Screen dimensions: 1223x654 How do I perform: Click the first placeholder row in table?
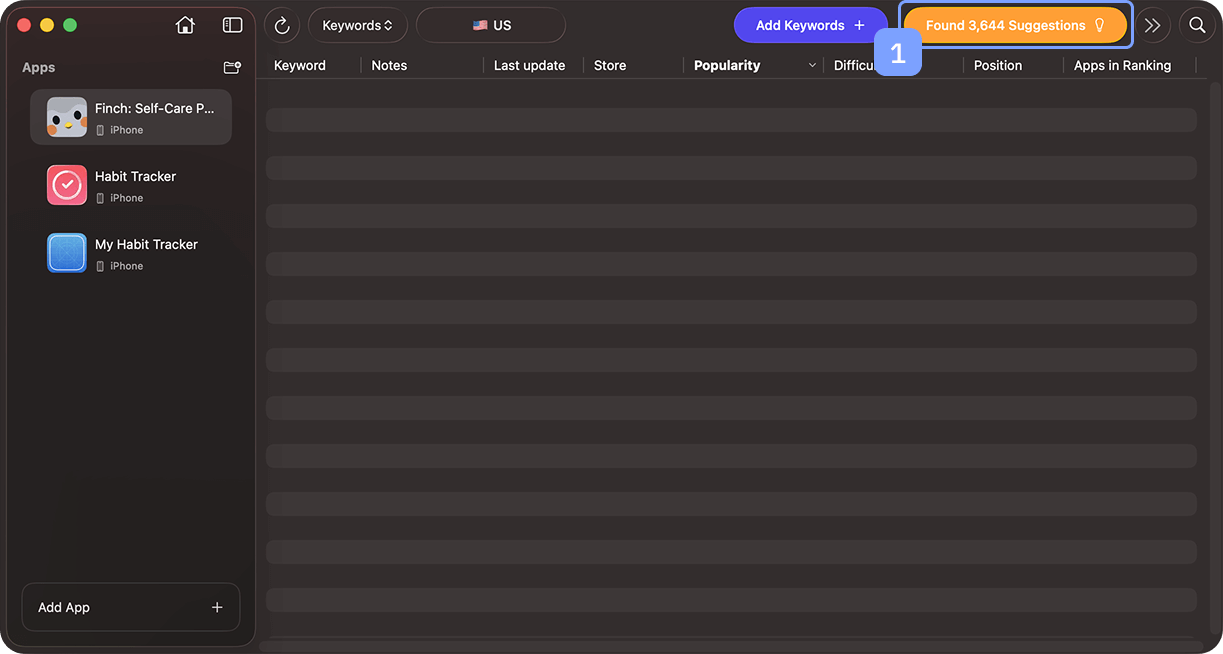730,120
